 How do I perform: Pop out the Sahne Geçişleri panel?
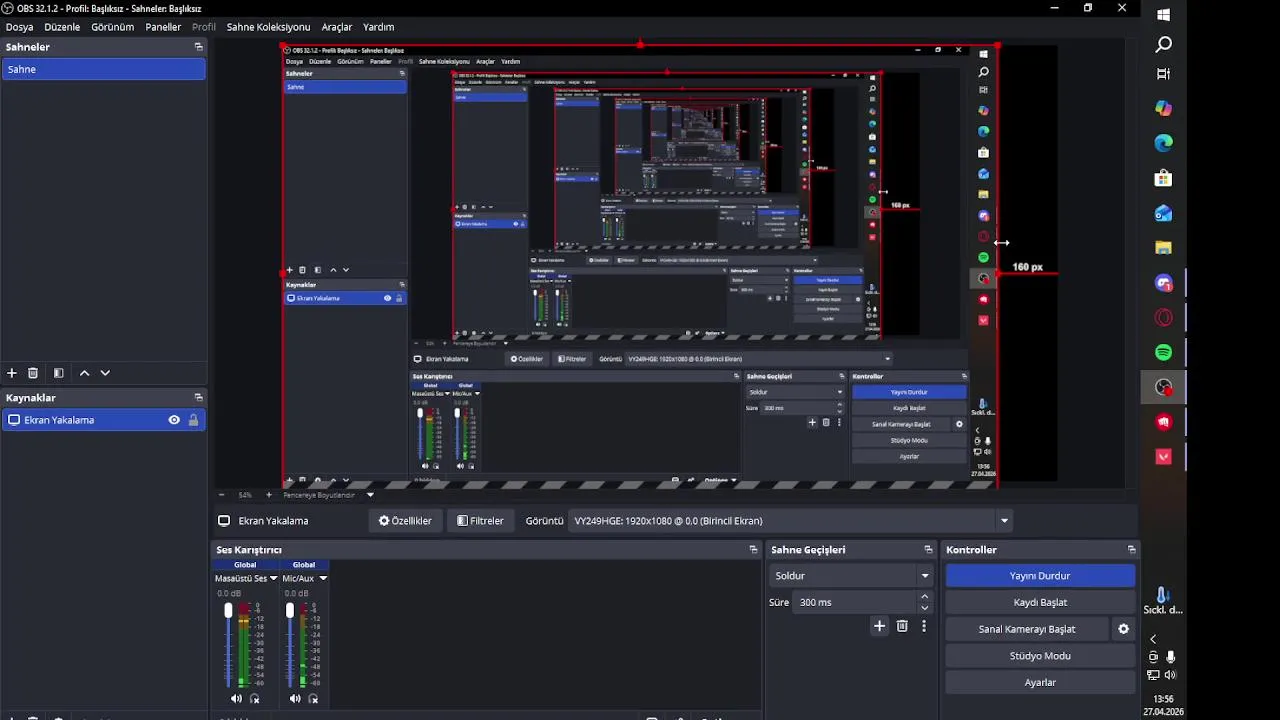928,550
